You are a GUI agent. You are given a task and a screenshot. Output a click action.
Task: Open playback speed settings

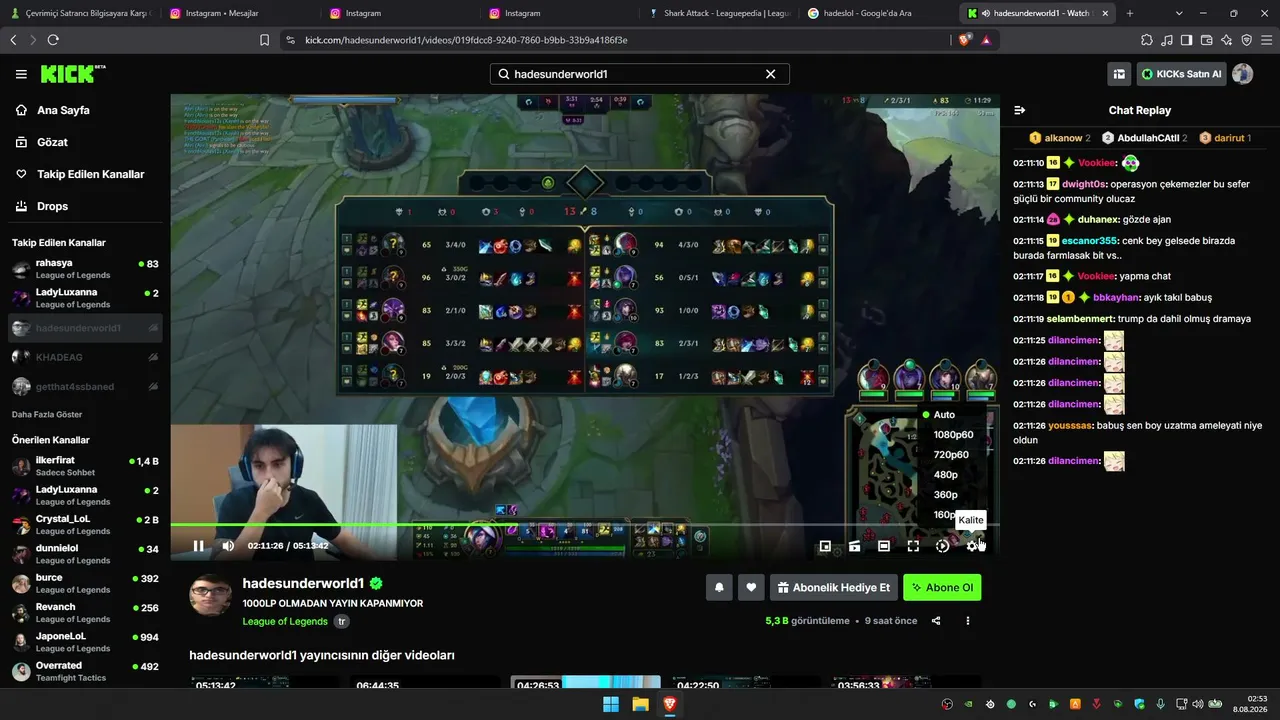tap(942, 546)
